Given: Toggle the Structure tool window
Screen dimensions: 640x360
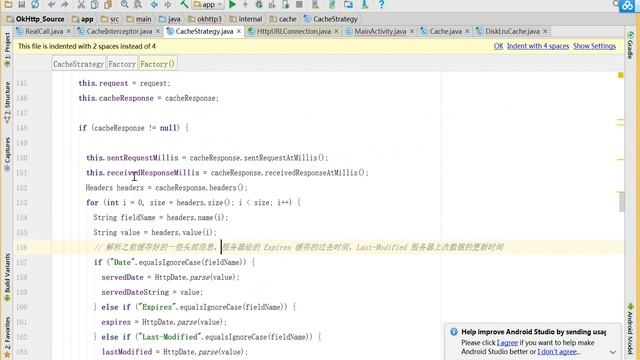Looking at the screenshot, I should pyautogui.click(x=7, y=102).
